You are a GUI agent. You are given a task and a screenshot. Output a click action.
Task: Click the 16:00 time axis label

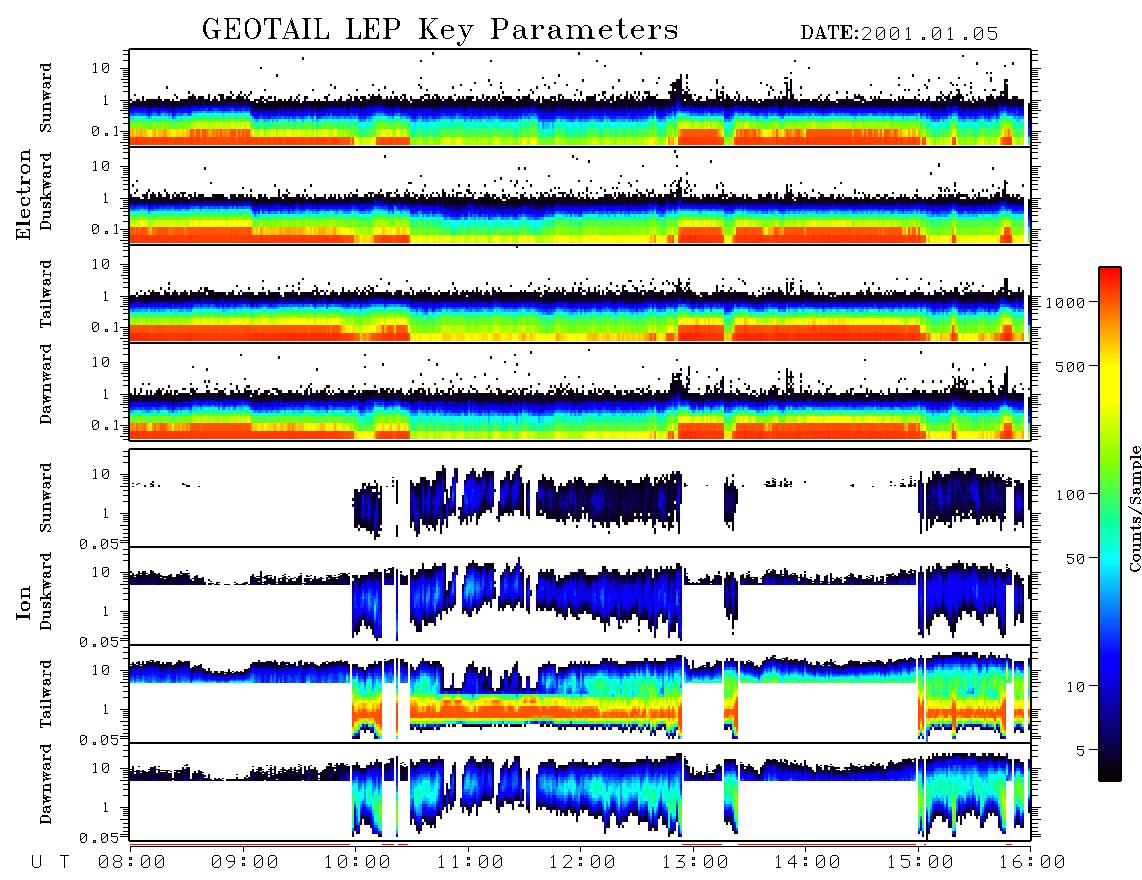point(1032,863)
